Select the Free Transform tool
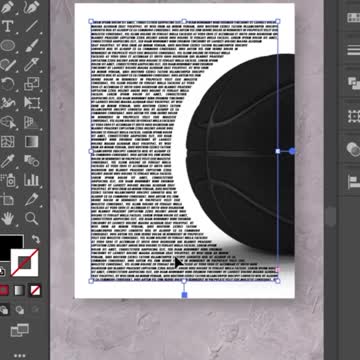The width and height of the screenshot is (360, 360). [32, 103]
